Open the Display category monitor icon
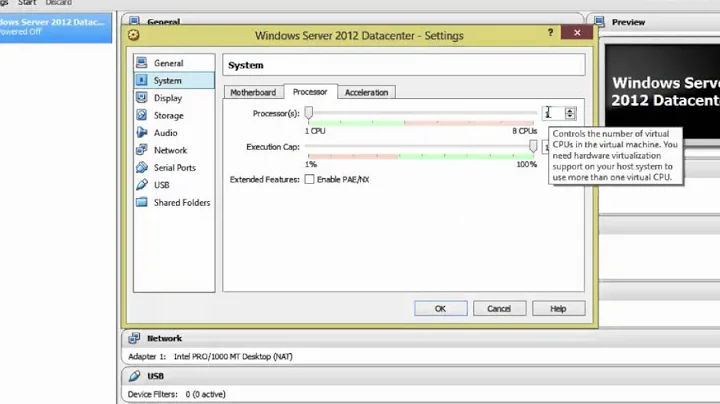Viewport: 720px width, 404px height. pos(142,98)
